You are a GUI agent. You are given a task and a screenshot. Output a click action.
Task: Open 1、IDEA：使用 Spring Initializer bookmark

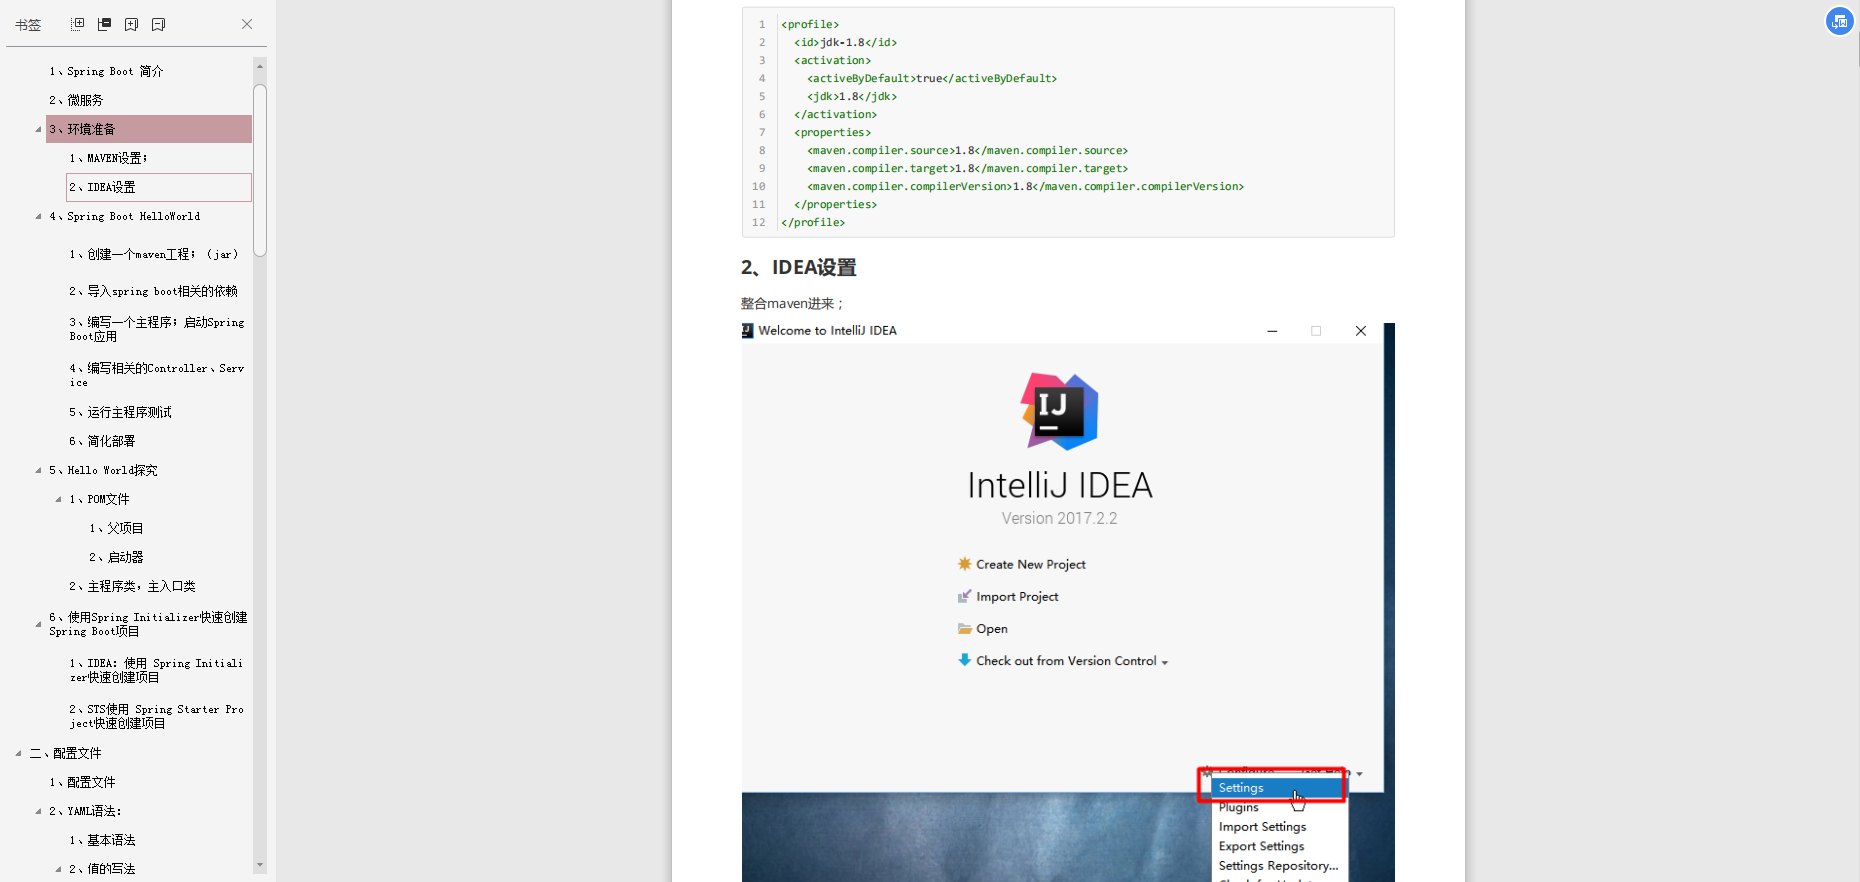point(156,670)
